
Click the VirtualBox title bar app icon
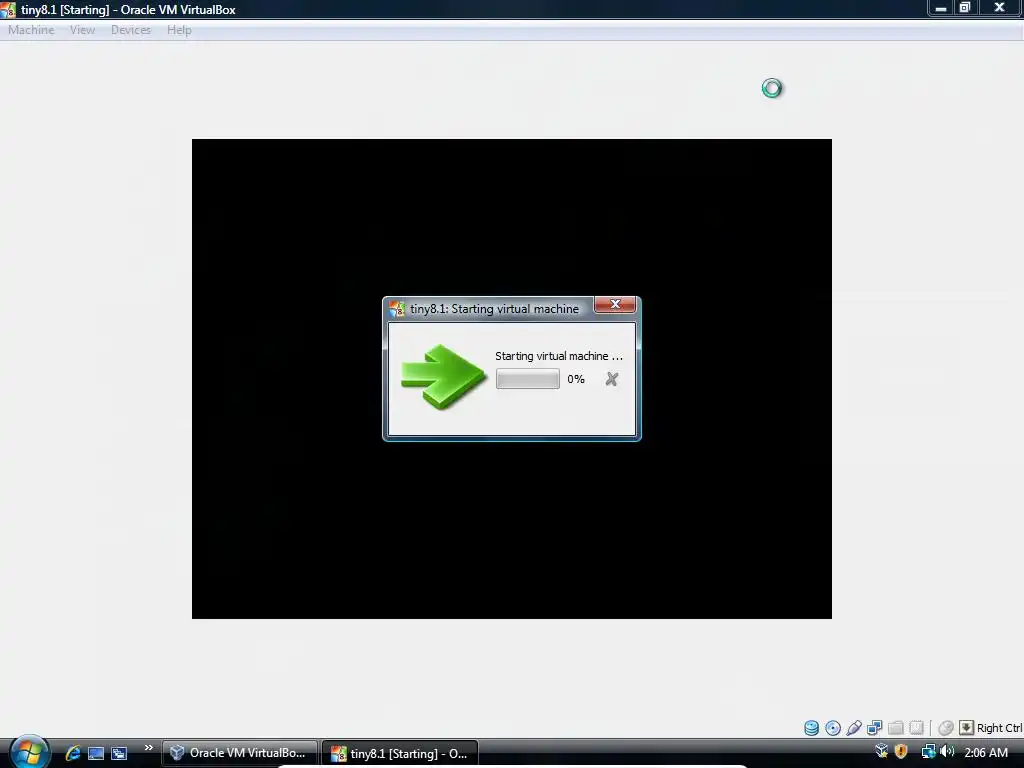tap(8, 9)
